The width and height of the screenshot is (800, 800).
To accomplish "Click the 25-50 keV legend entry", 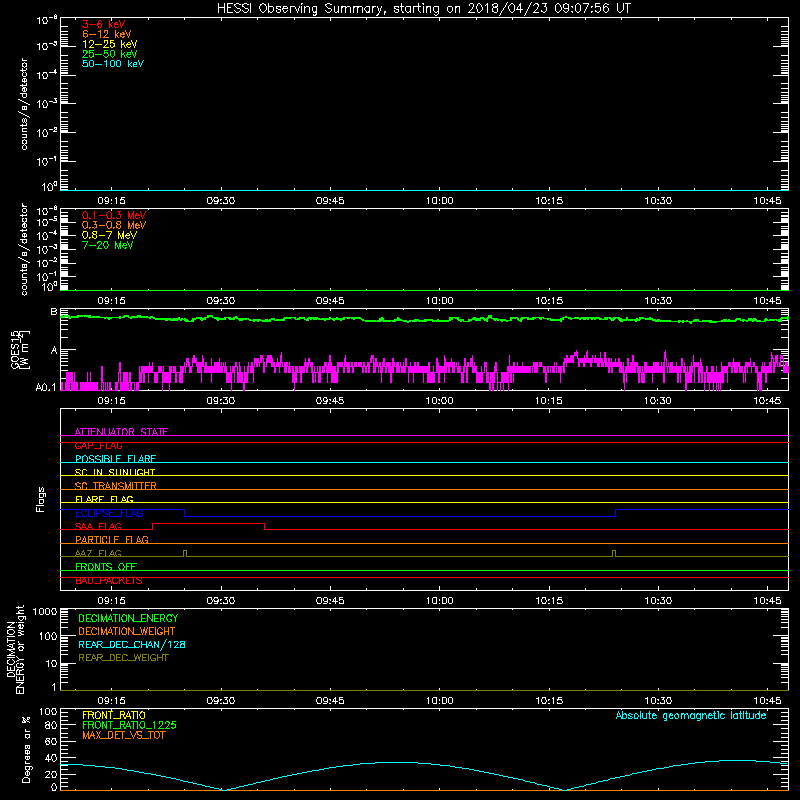I will pyautogui.click(x=109, y=54).
